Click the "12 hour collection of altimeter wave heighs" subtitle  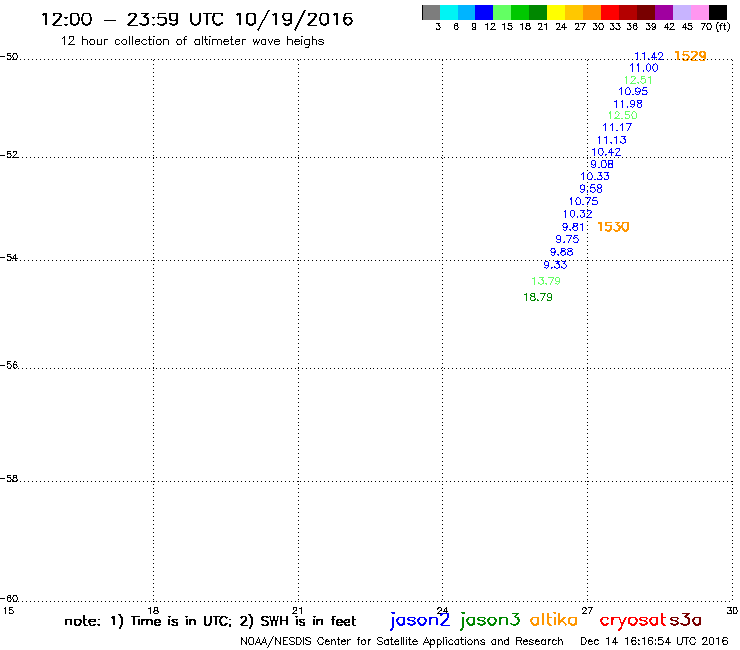[x=193, y=41]
